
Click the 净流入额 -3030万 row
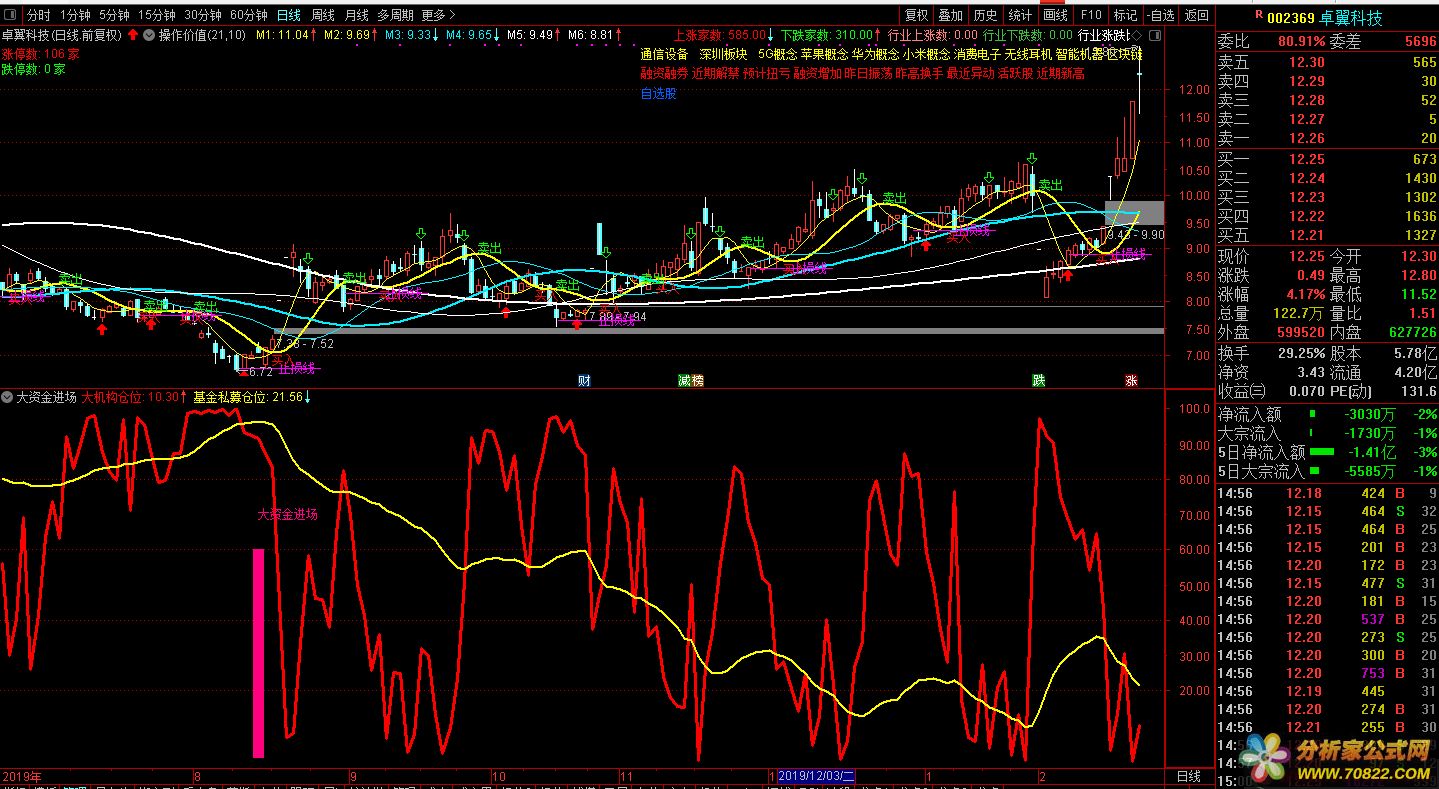click(1327, 414)
